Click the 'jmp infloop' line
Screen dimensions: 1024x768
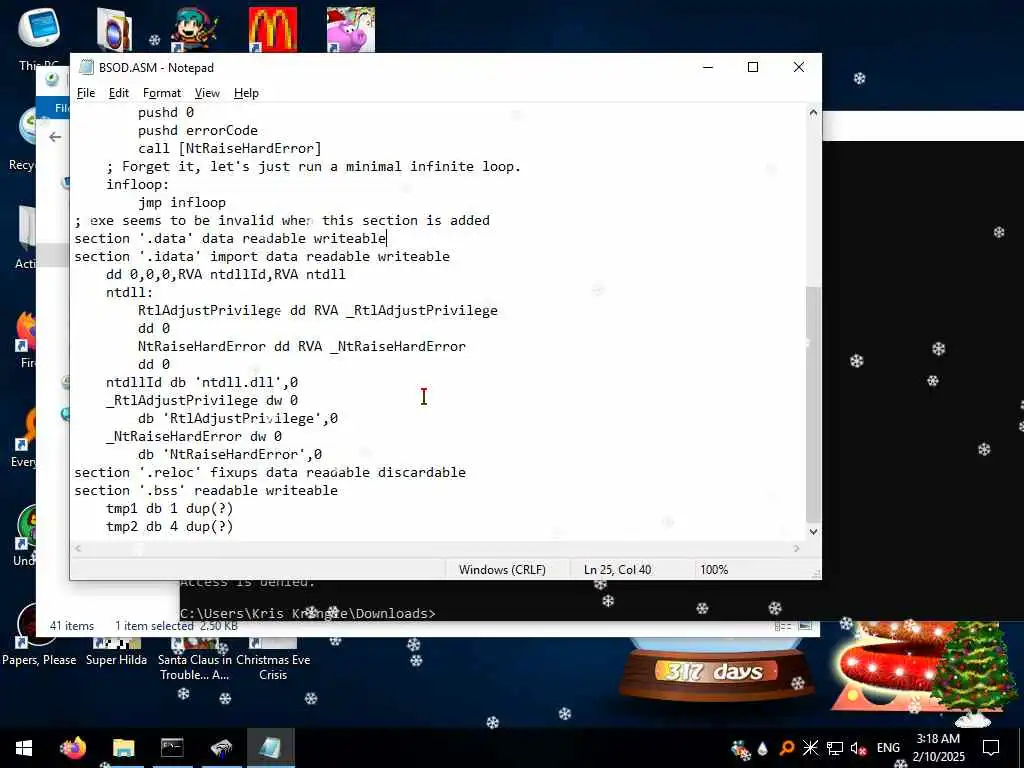tap(182, 202)
